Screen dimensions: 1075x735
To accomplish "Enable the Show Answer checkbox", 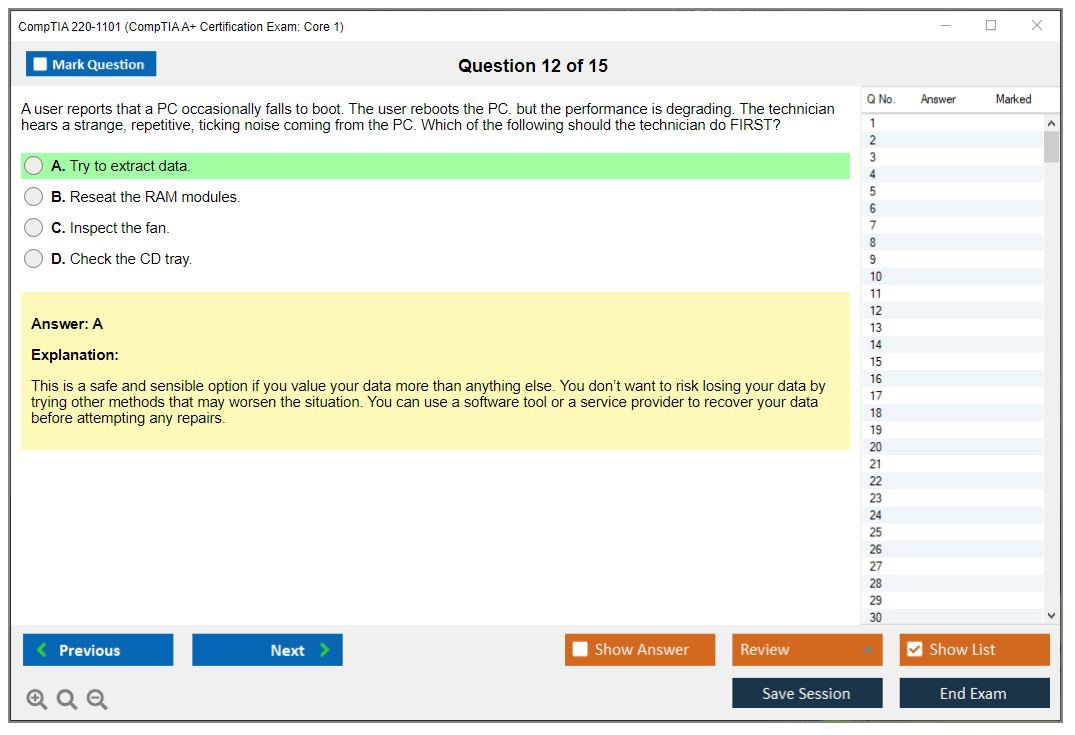I will coord(581,650).
